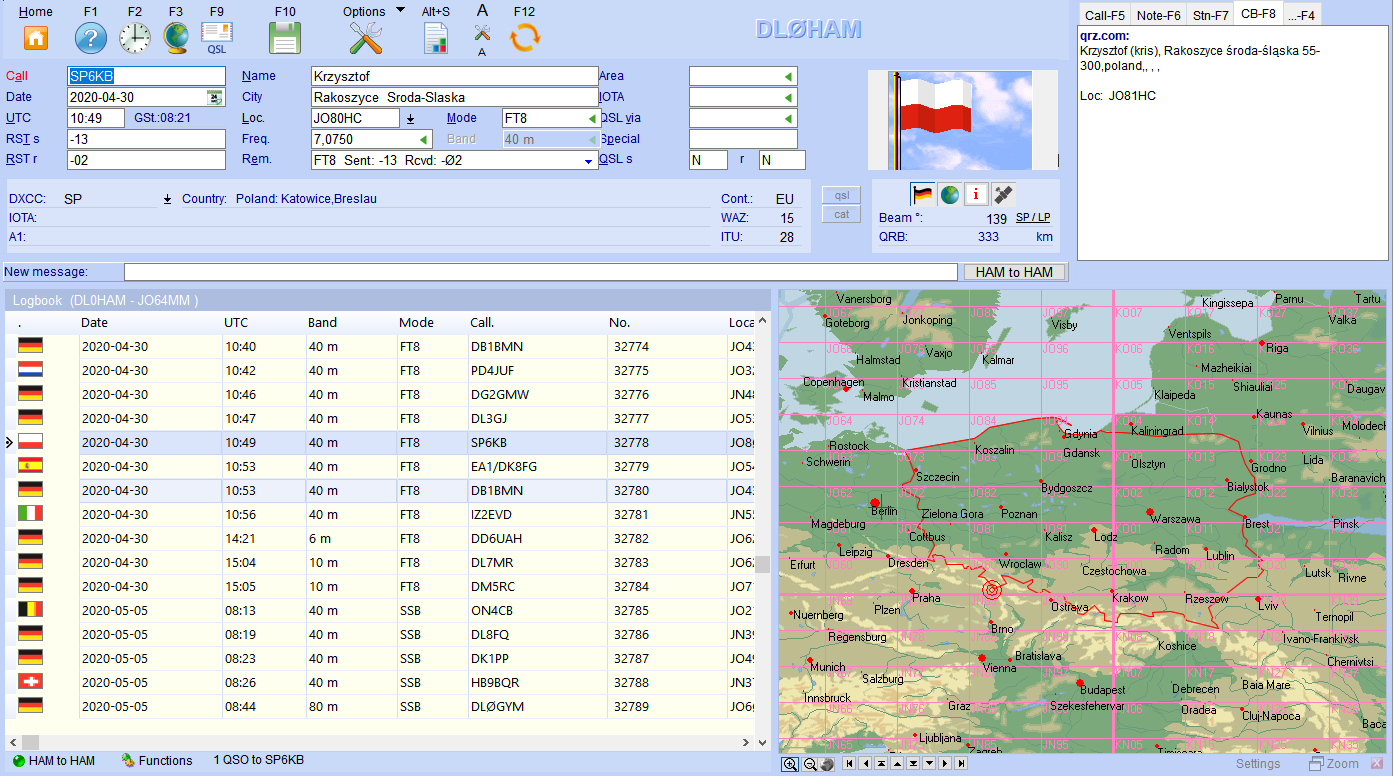1393x776 pixels.
Task: Switch to the Note-F6 tab
Action: pyautogui.click(x=1158, y=15)
